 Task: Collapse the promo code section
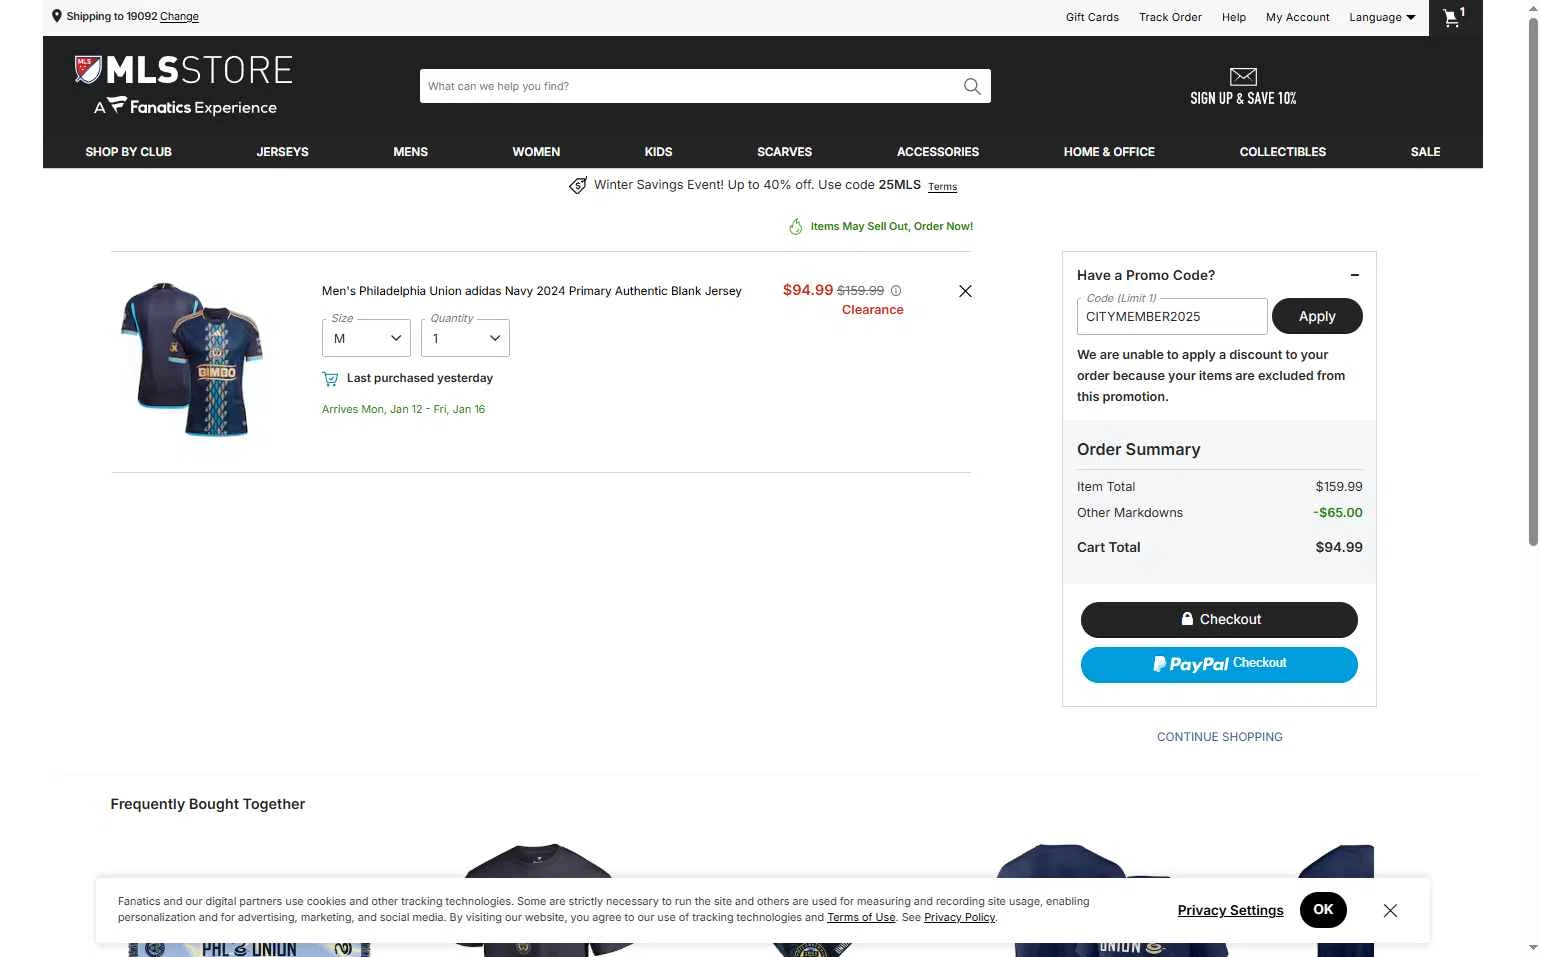pyautogui.click(x=1355, y=275)
